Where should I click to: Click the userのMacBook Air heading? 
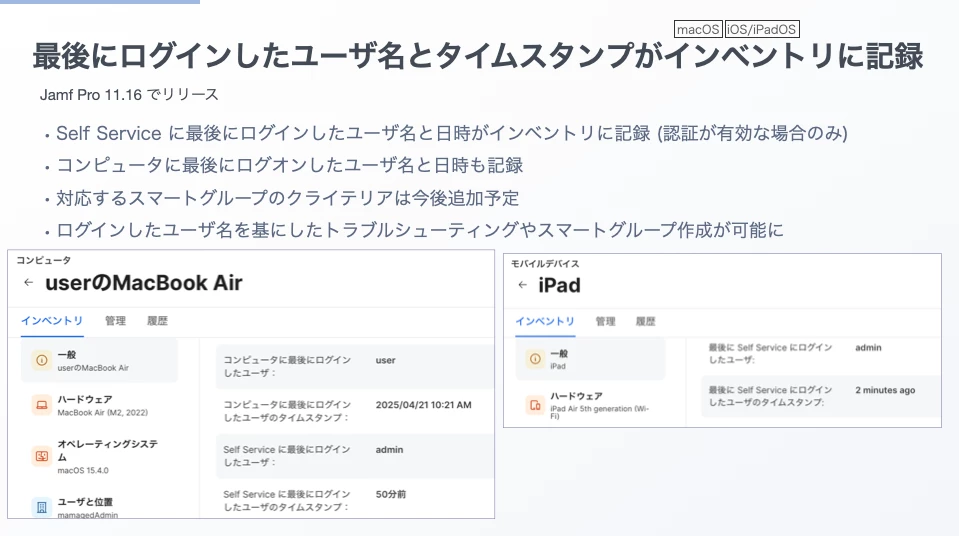point(144,283)
